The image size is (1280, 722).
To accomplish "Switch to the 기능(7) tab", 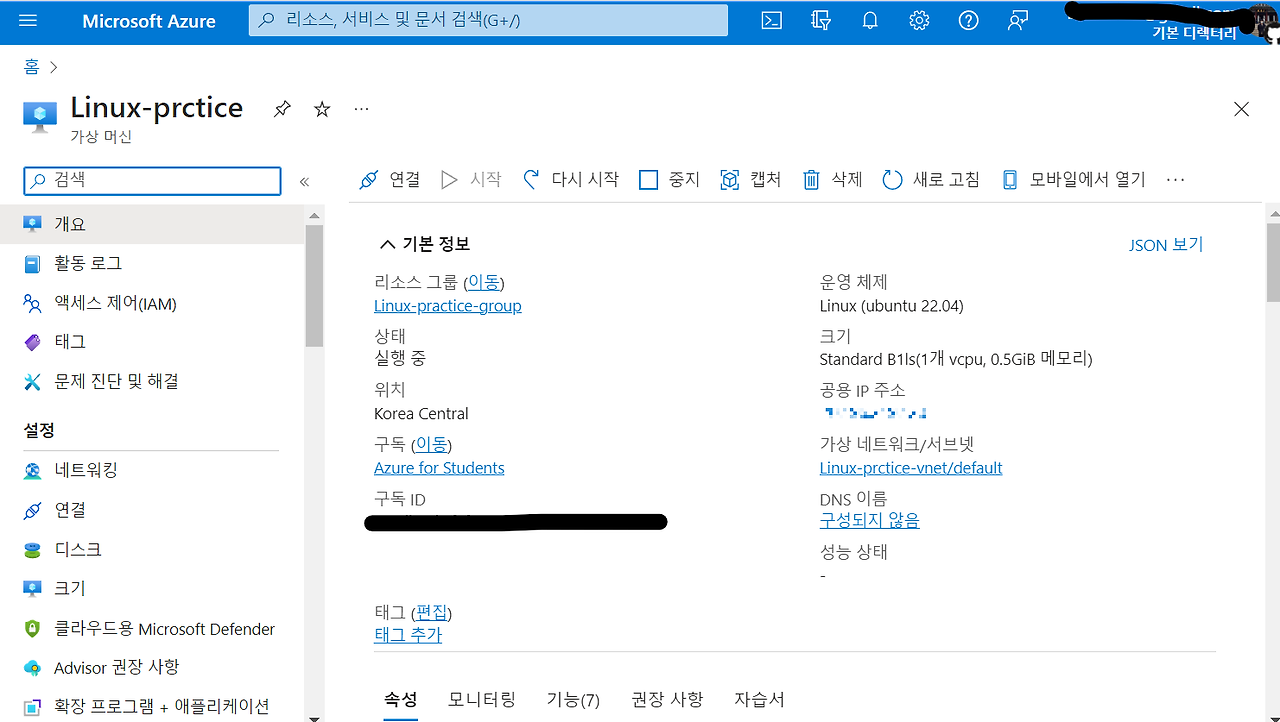I will tap(573, 700).
